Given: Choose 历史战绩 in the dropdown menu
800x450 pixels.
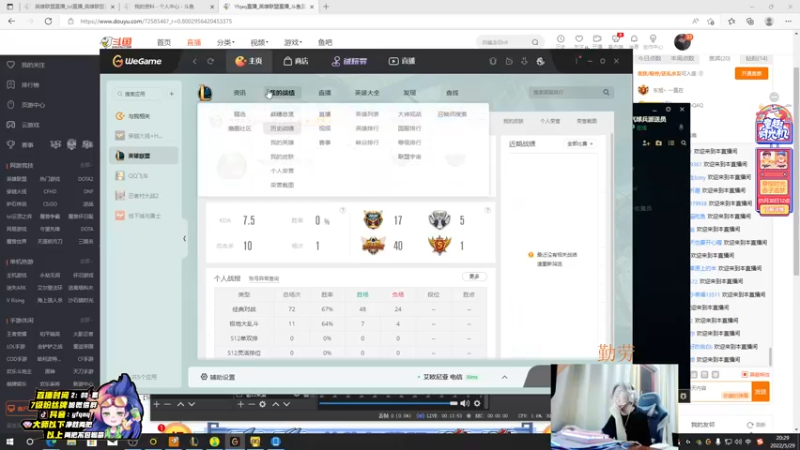Looking at the screenshot, I should tap(282, 129).
